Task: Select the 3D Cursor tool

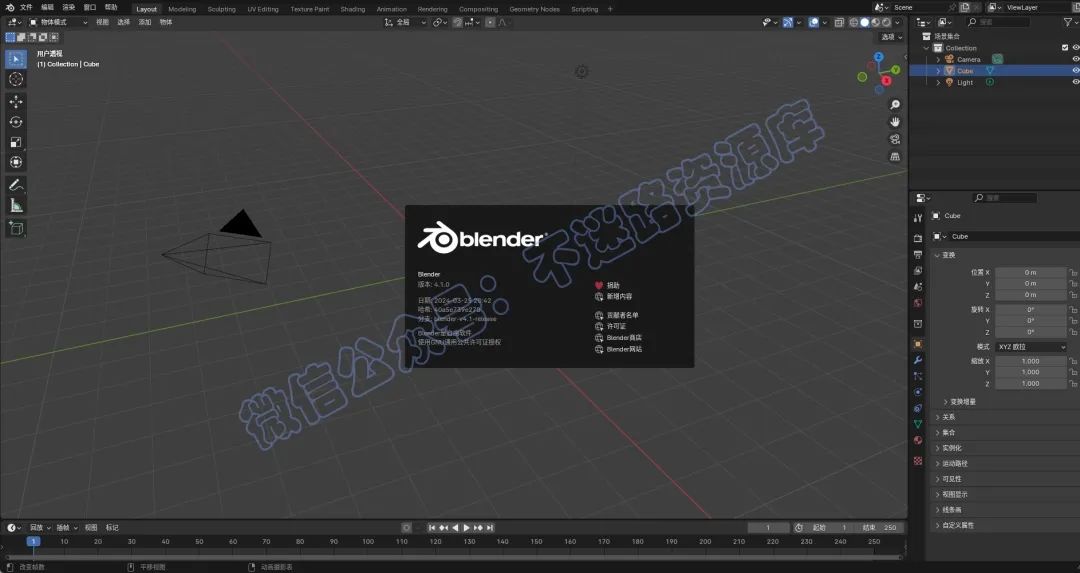Action: tap(16, 79)
